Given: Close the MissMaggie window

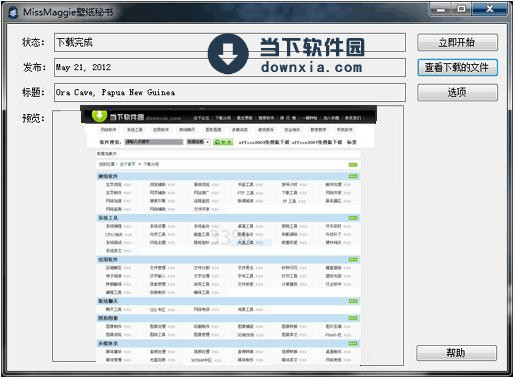Looking at the screenshot, I should 489,9.
